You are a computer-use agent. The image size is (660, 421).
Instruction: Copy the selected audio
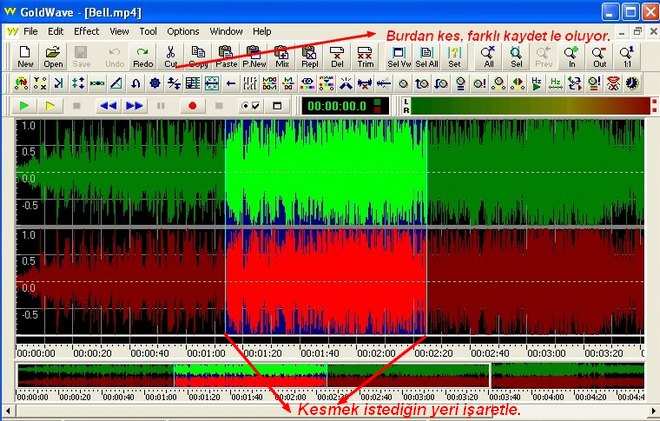[x=198, y=57]
